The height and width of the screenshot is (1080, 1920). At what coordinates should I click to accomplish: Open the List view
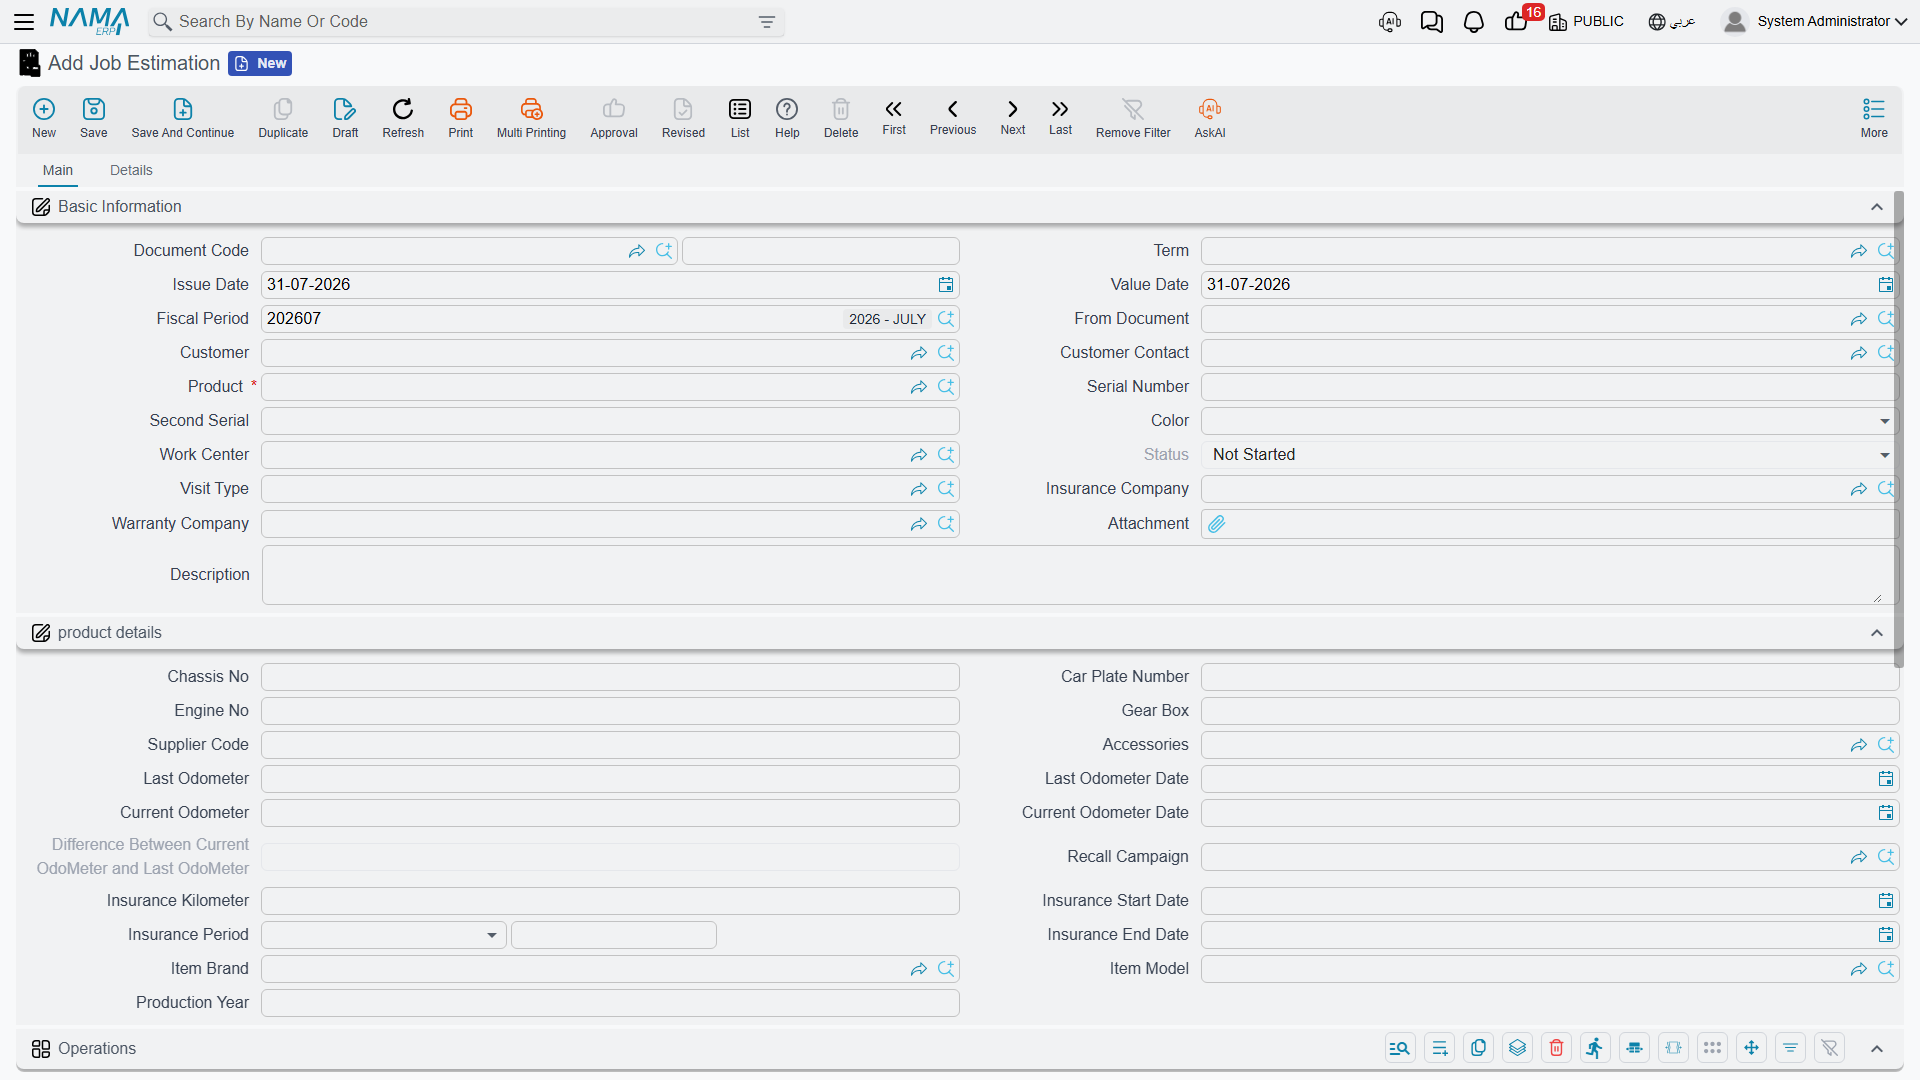click(x=740, y=118)
